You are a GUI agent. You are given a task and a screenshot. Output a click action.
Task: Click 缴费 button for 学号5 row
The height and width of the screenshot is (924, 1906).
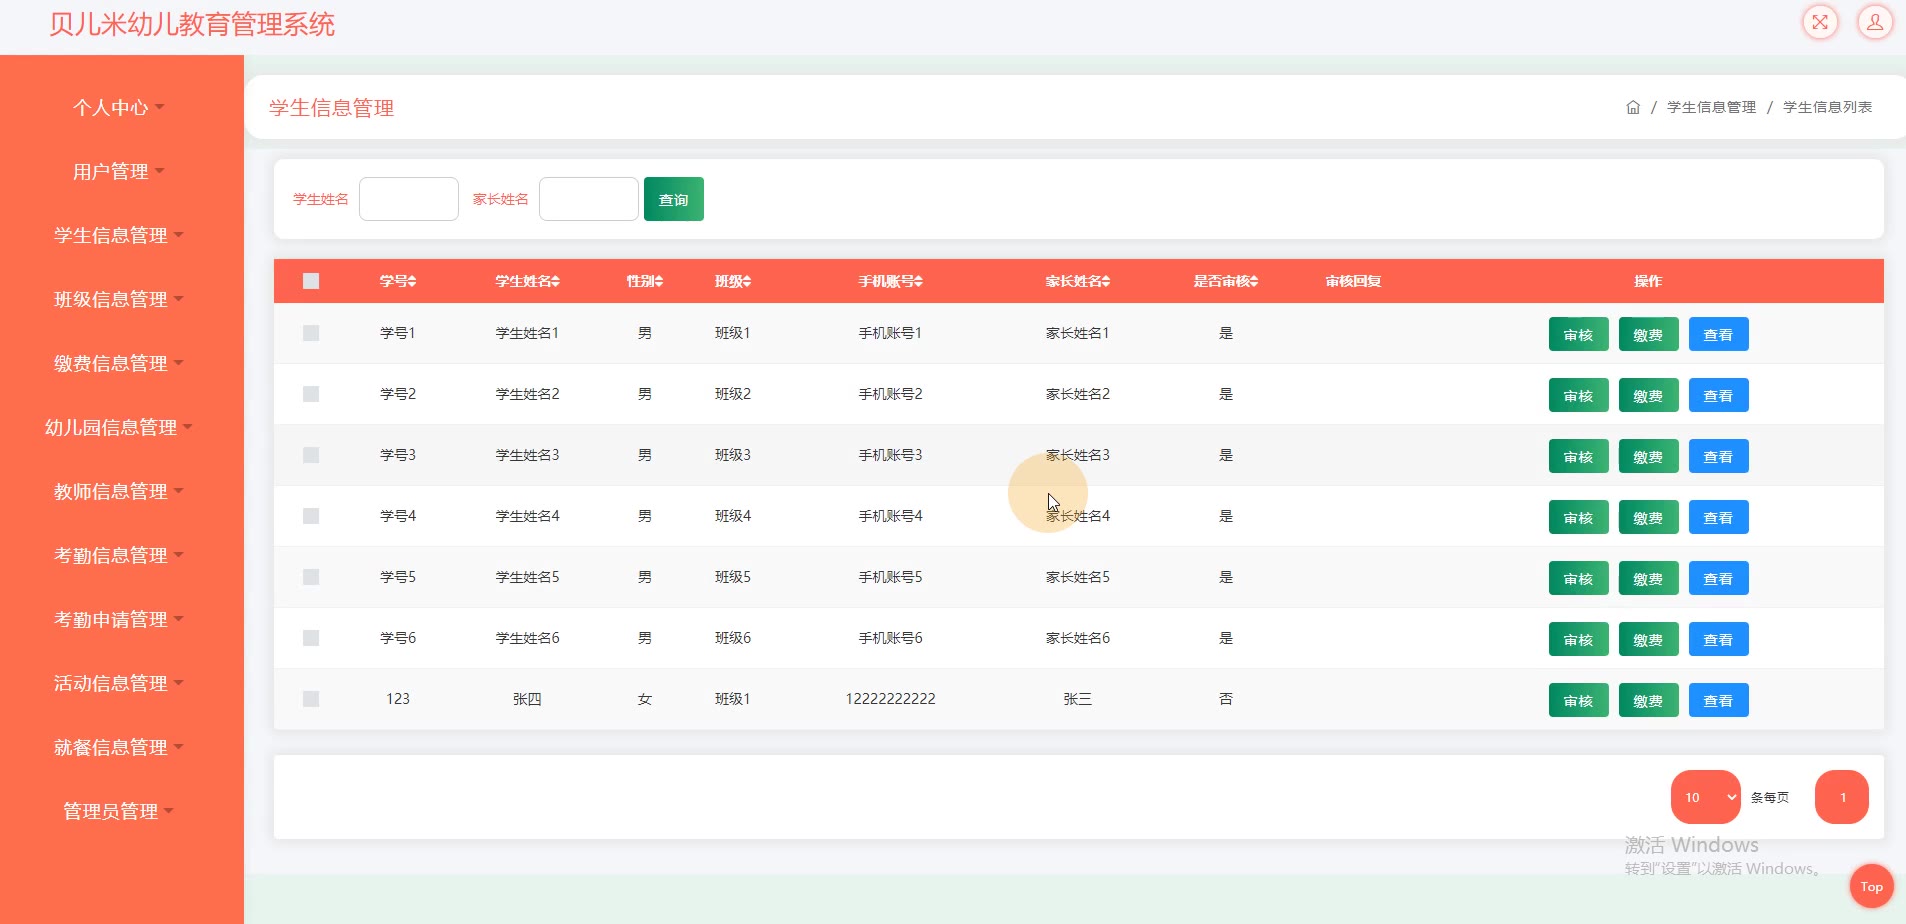[1648, 578]
